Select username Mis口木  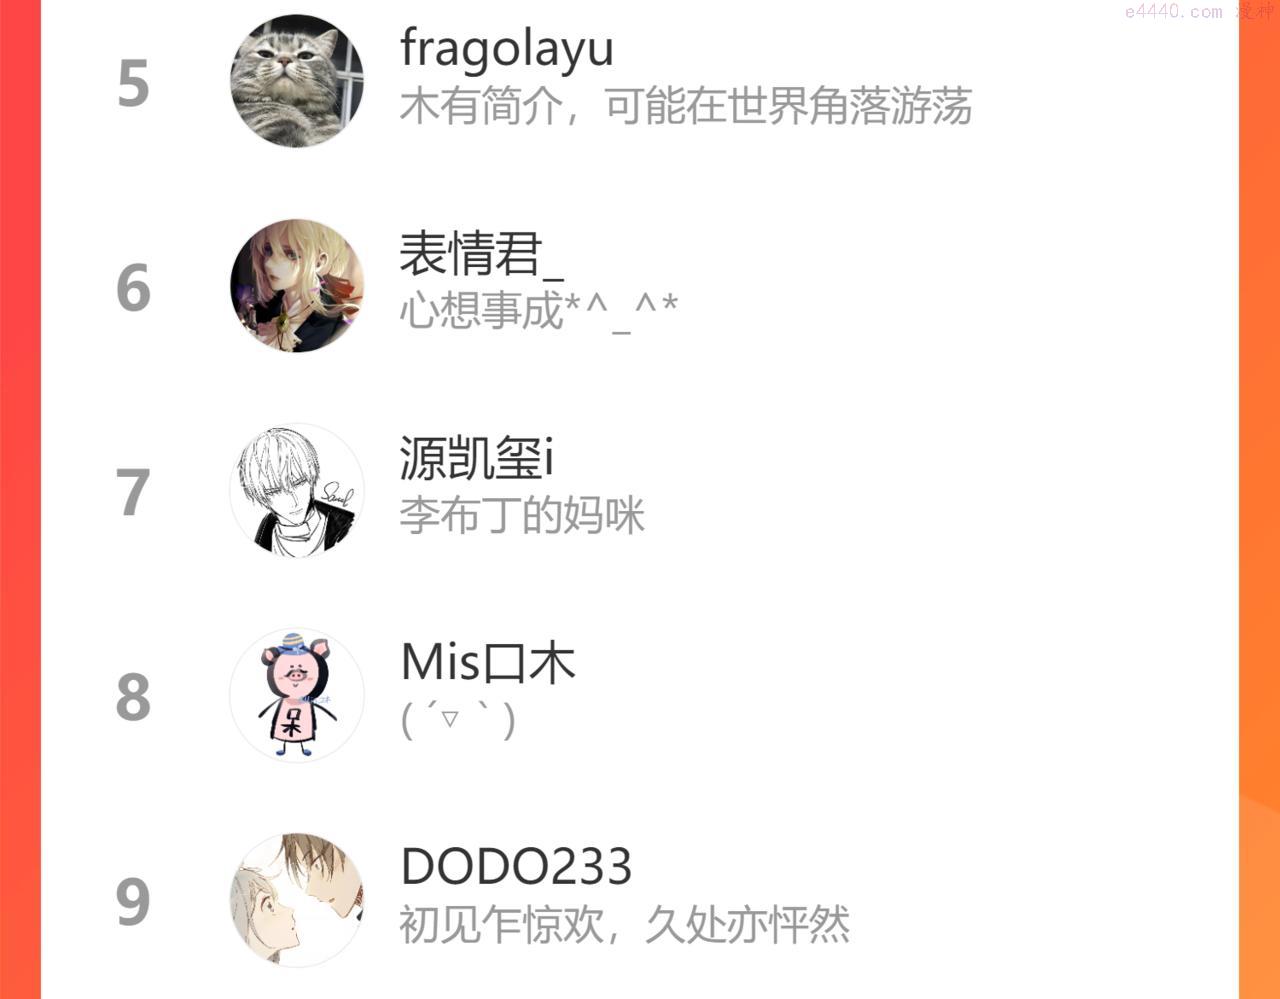tap(488, 663)
